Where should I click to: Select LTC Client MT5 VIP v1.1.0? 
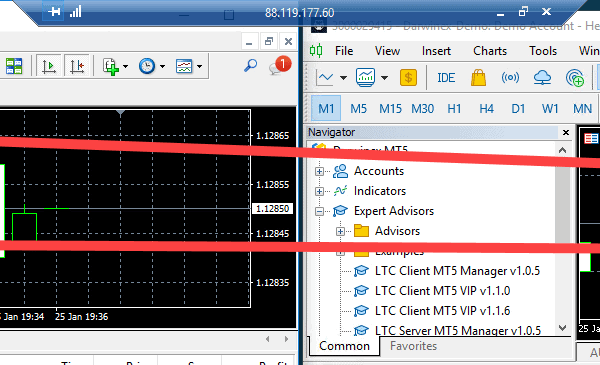[x=442, y=291]
